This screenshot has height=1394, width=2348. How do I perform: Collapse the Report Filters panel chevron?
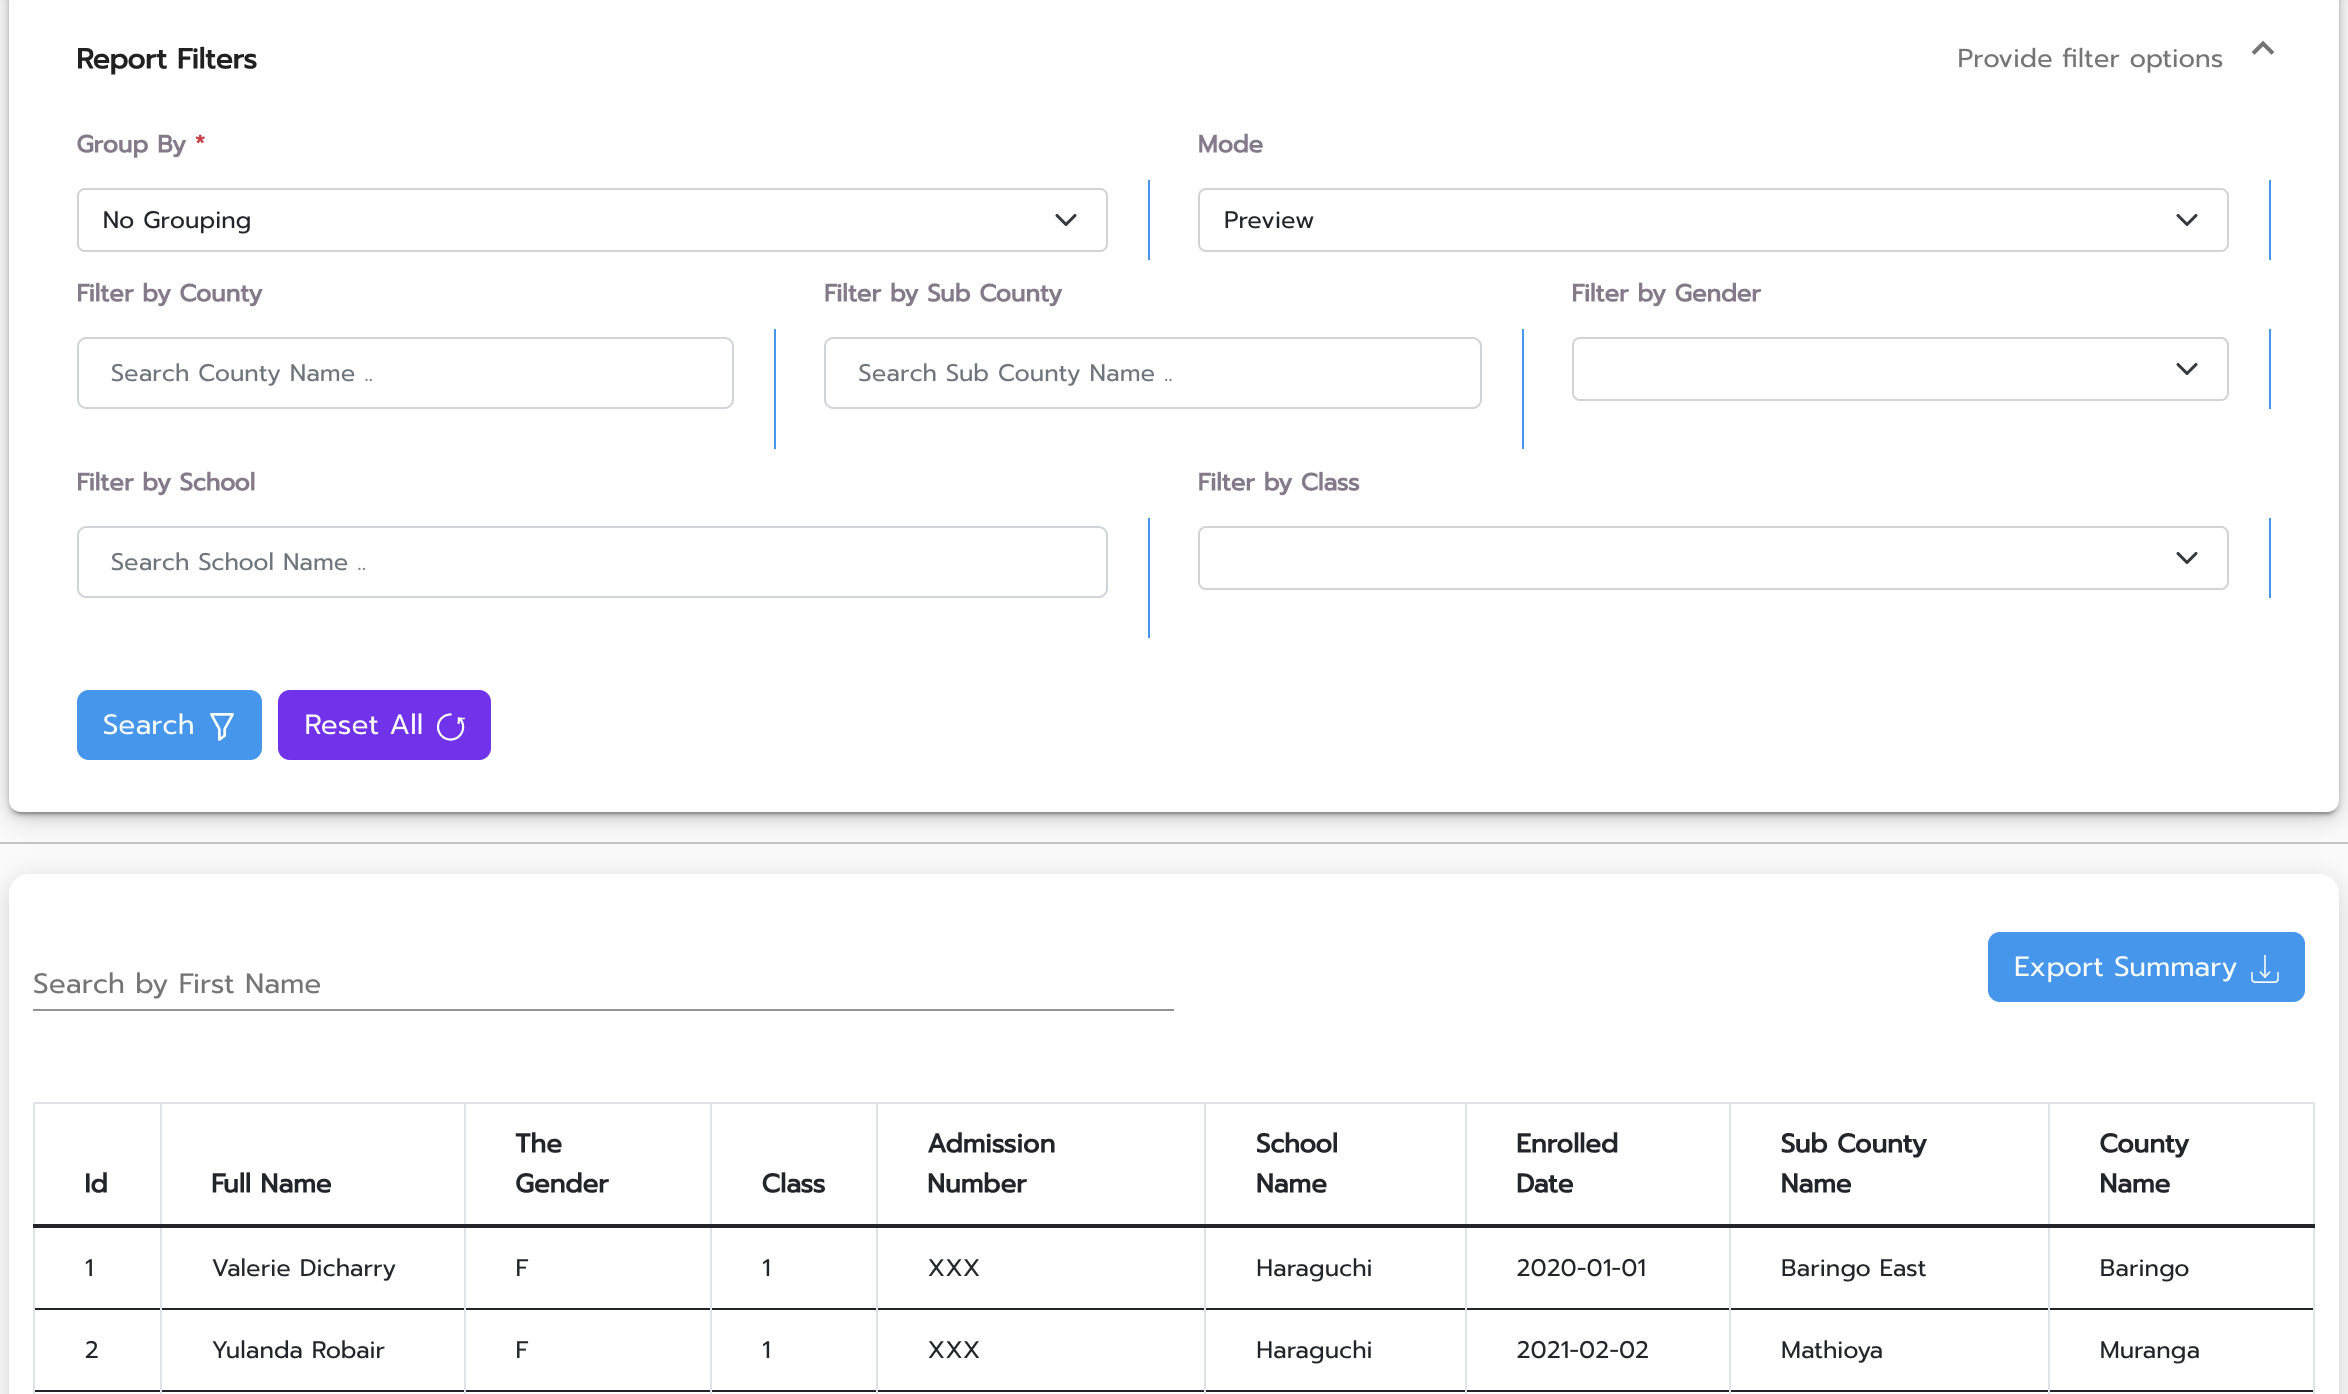coord(2262,49)
